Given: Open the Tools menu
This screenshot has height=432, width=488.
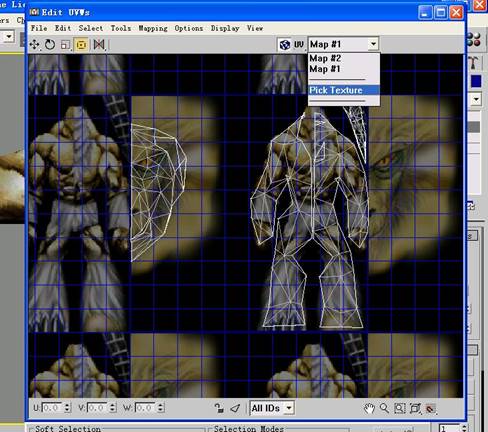Looking at the screenshot, I should pyautogui.click(x=121, y=28).
